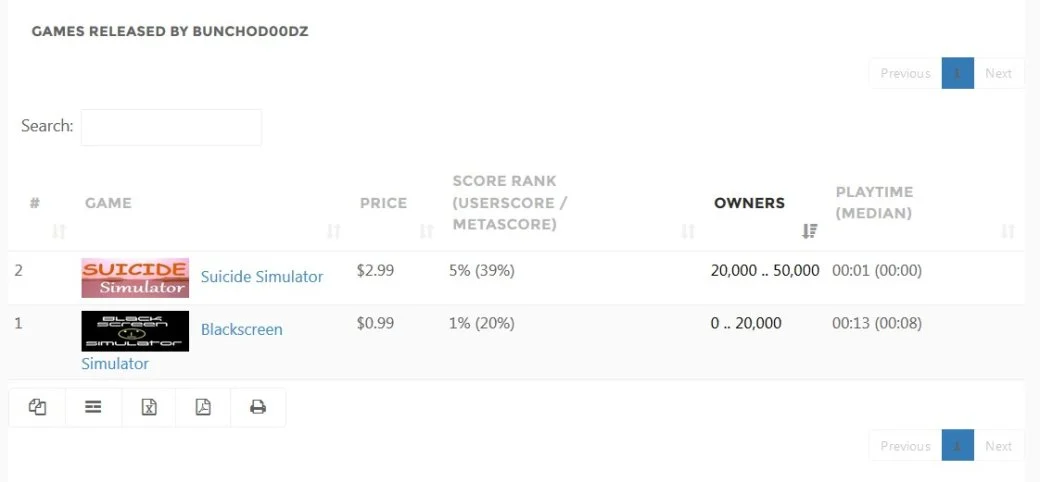Click the top Previous pagination button
The width and height of the screenshot is (1040, 482).
click(x=905, y=73)
